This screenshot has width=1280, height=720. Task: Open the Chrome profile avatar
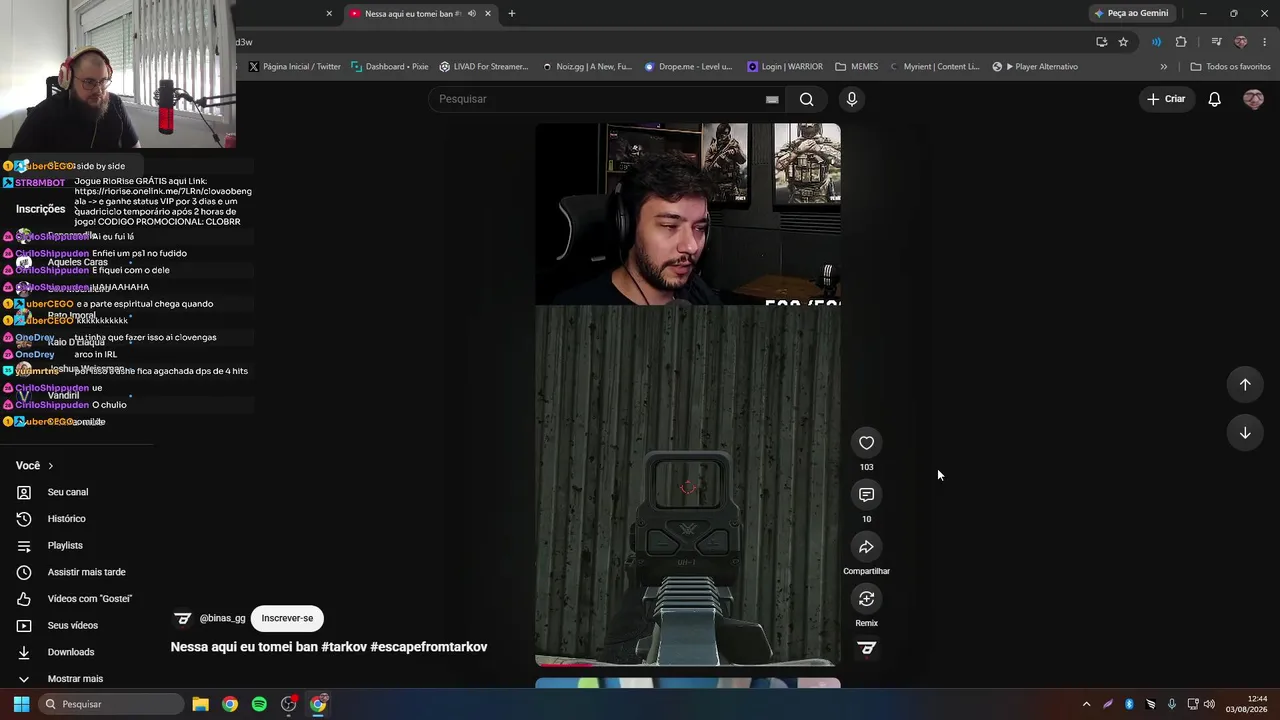pos(1241,42)
